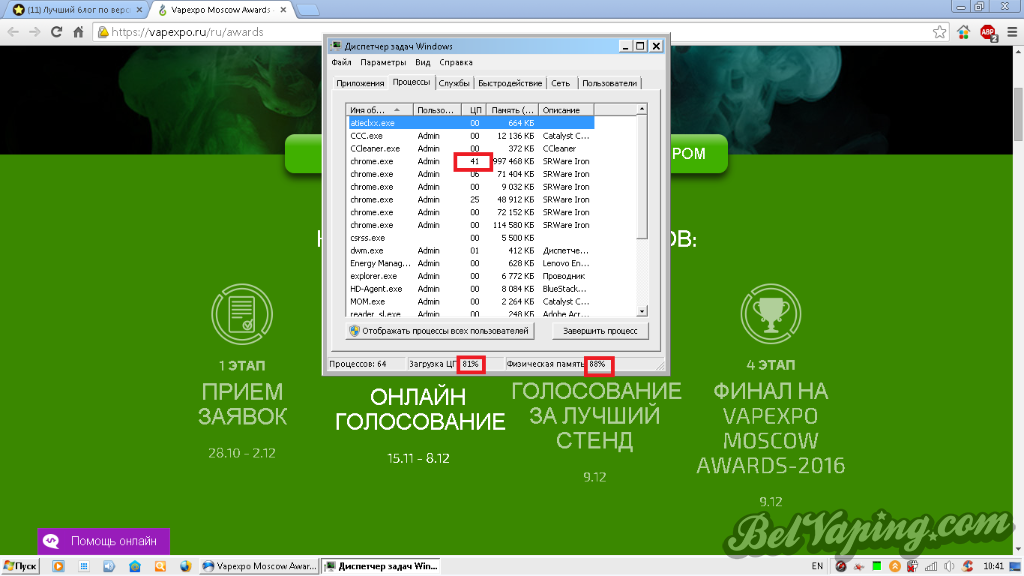Click the trophy icon above 4 ЭТАП
The width and height of the screenshot is (1024, 576).
[771, 314]
